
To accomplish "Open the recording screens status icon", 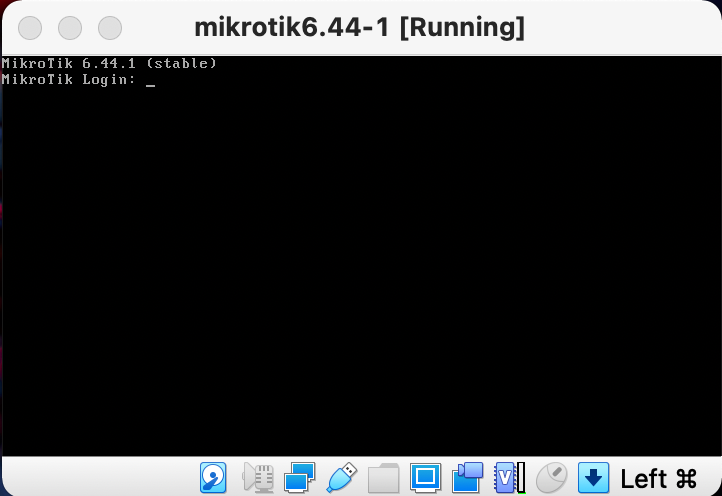I will click(467, 478).
